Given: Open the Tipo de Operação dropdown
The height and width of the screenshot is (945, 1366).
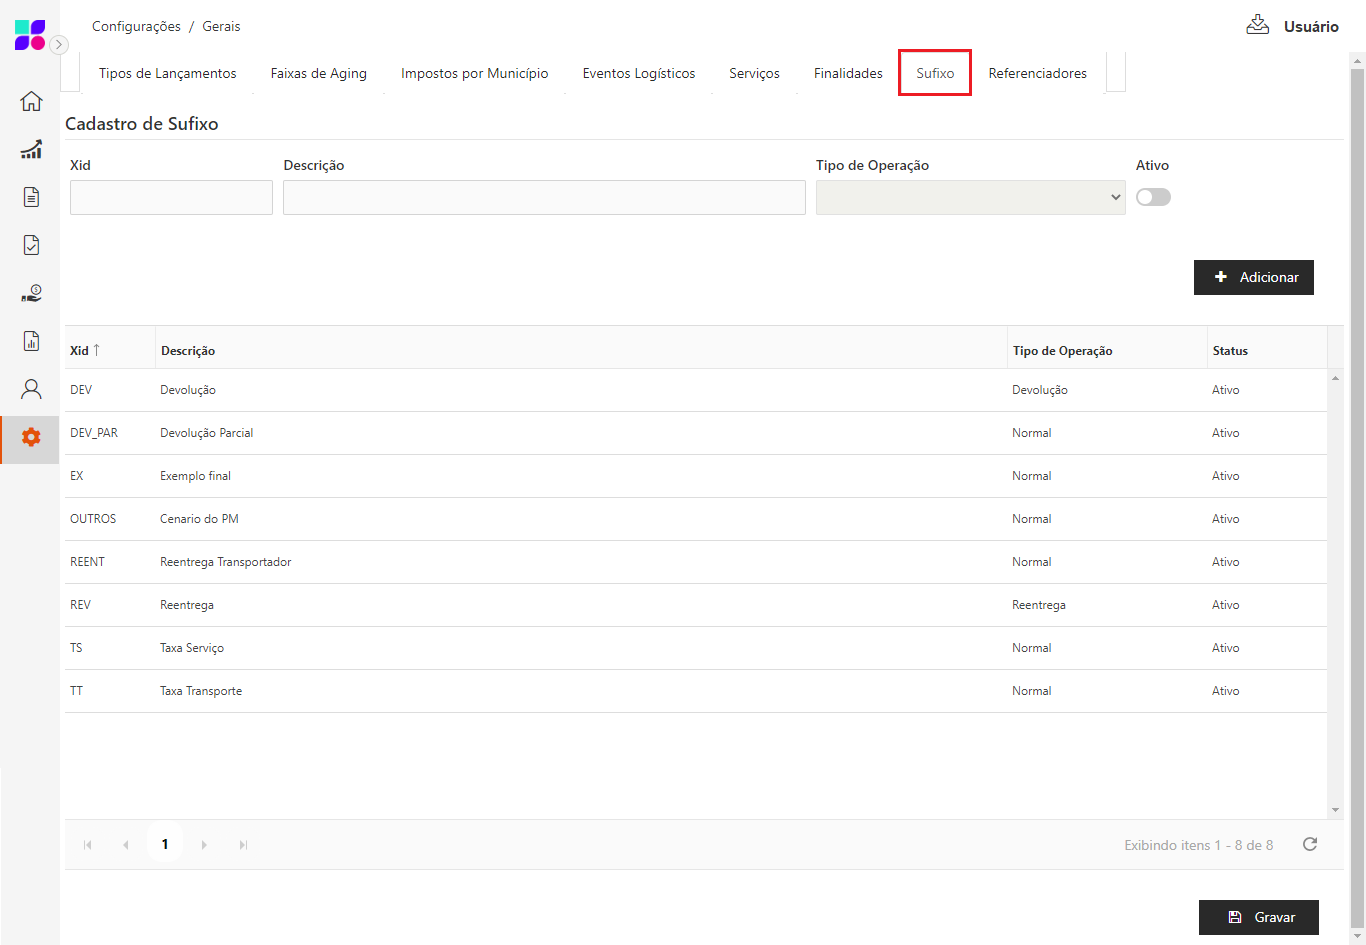Looking at the screenshot, I should tap(970, 197).
